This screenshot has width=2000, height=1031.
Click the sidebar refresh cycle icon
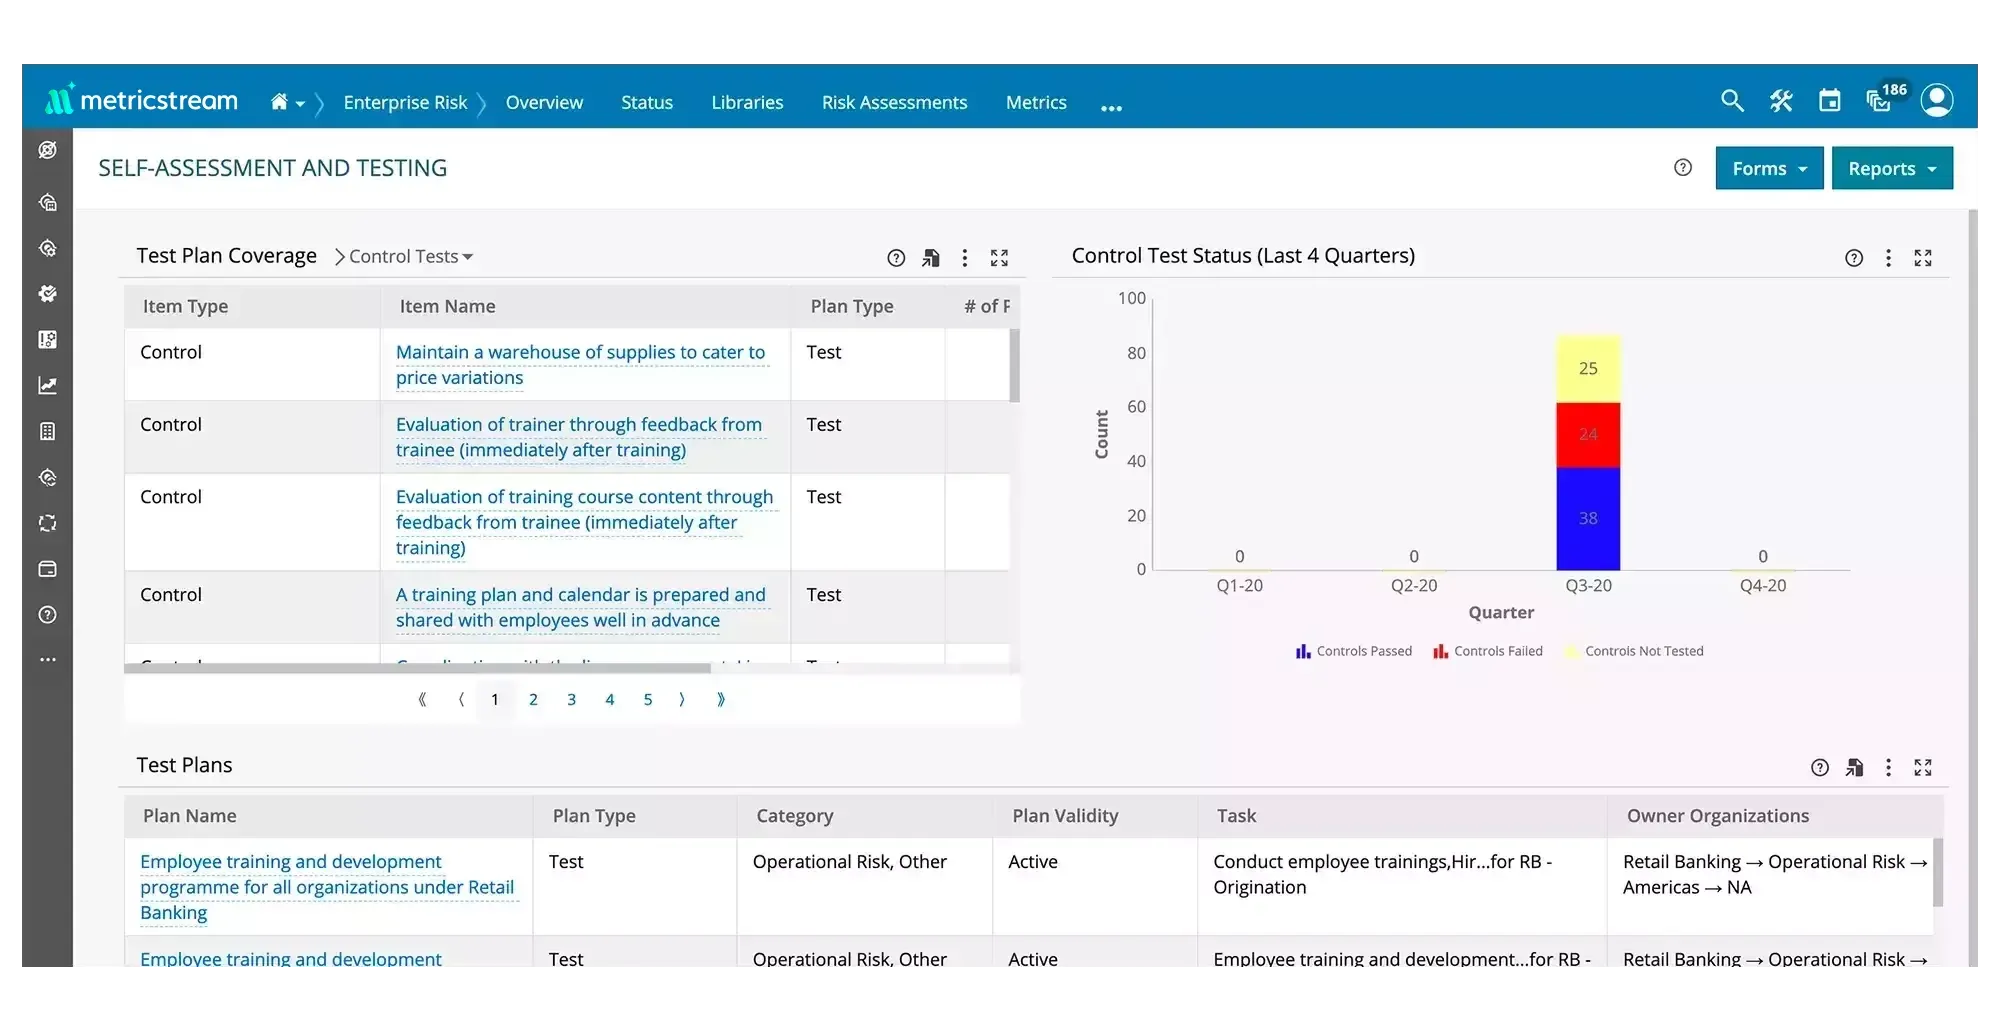pyautogui.click(x=47, y=523)
